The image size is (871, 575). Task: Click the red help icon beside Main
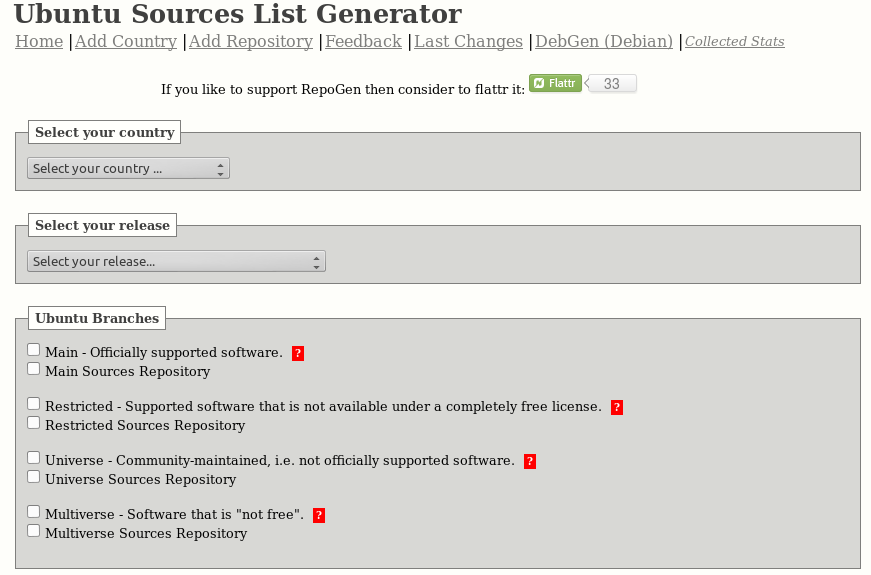point(298,353)
